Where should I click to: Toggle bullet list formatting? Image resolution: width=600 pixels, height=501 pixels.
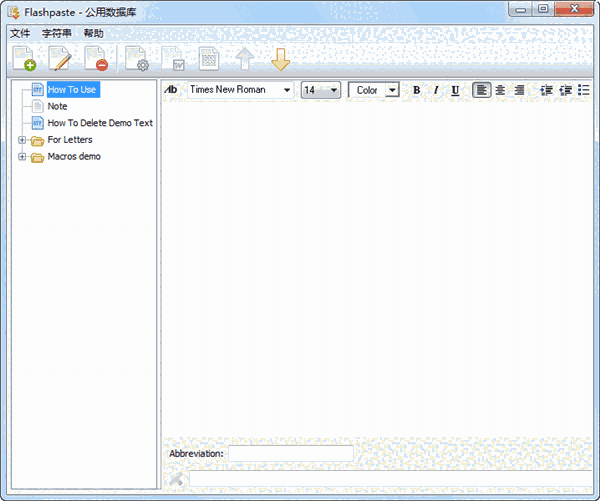pyautogui.click(x=584, y=90)
